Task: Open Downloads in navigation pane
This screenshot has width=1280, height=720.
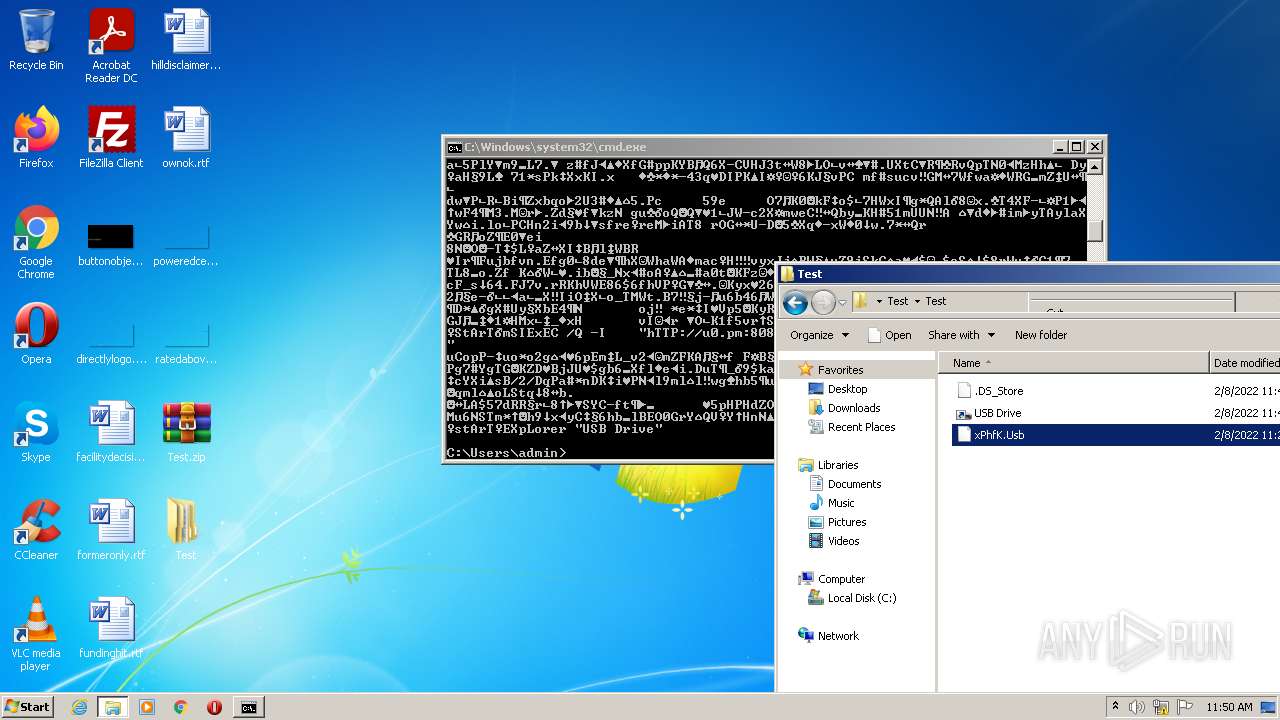Action: 853,408
